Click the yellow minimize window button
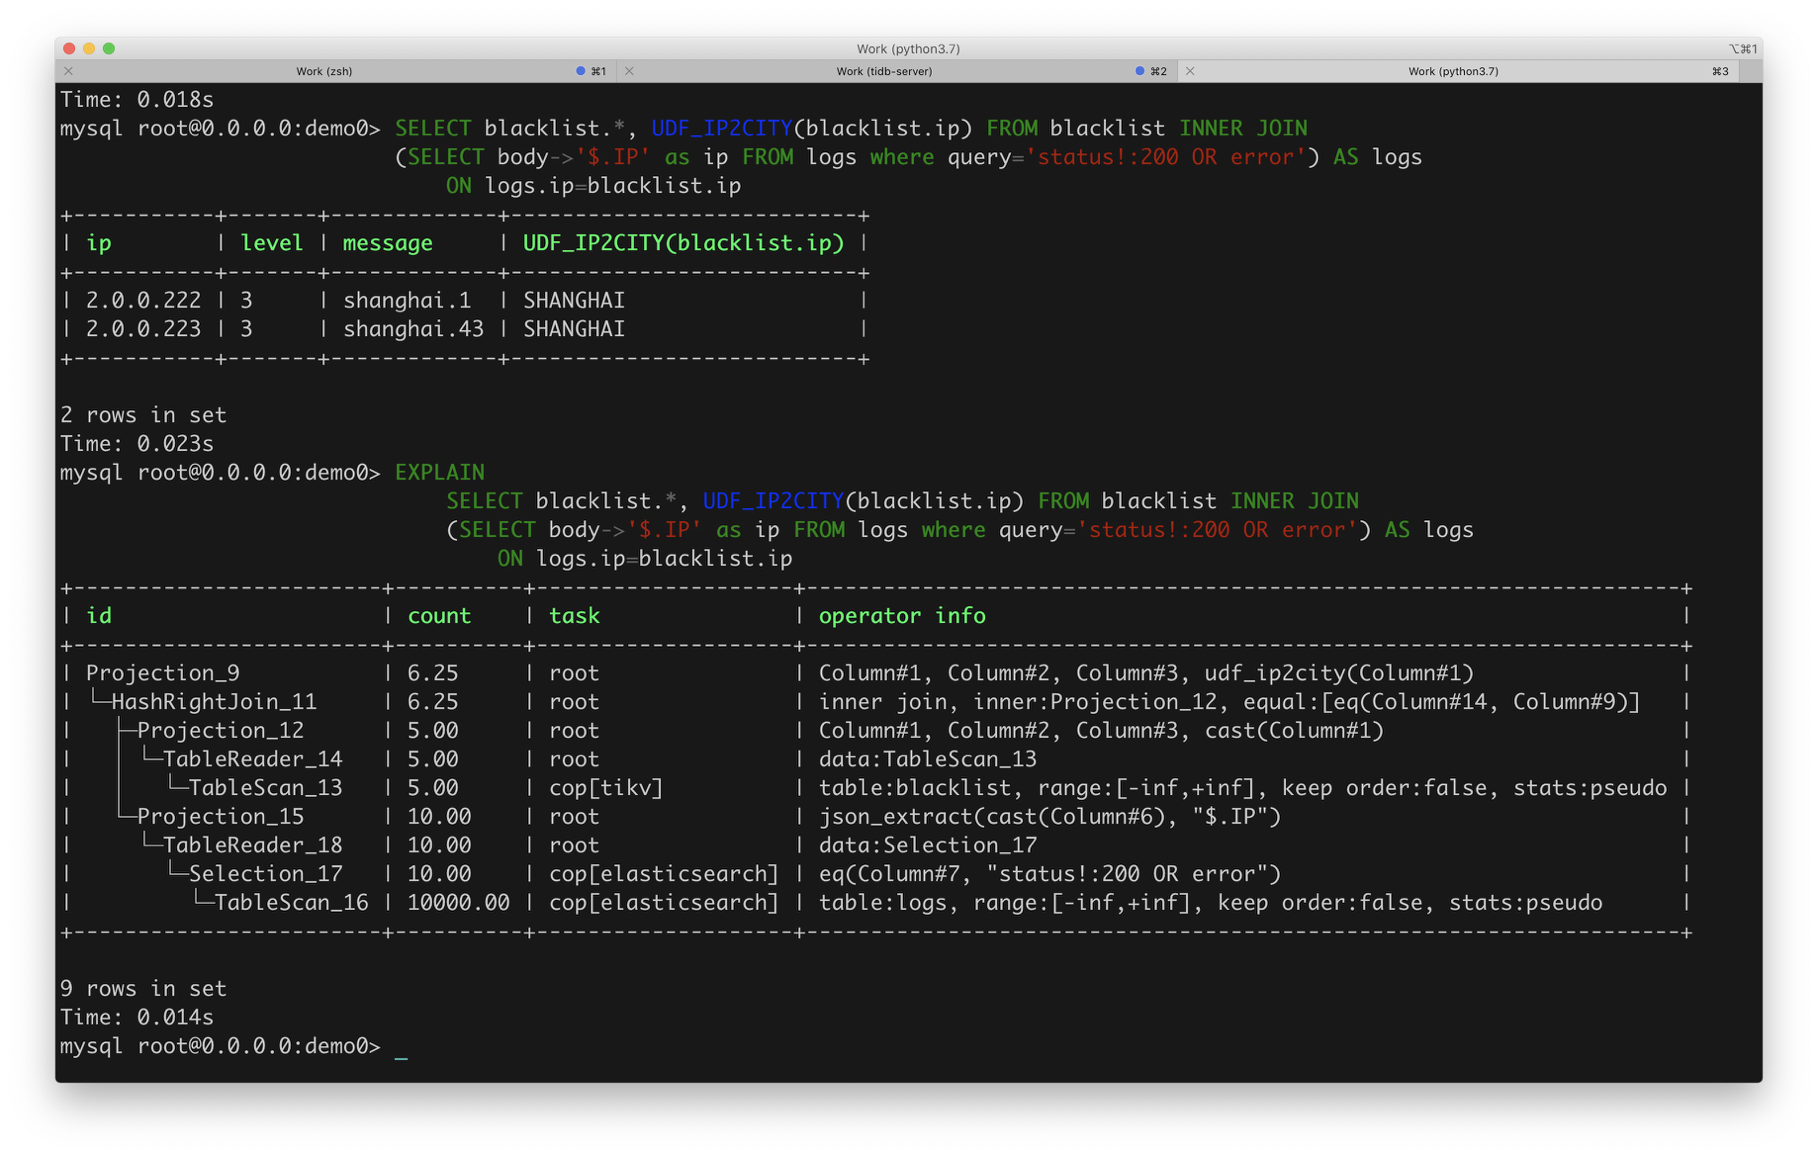The height and width of the screenshot is (1156, 1818). tap(89, 48)
